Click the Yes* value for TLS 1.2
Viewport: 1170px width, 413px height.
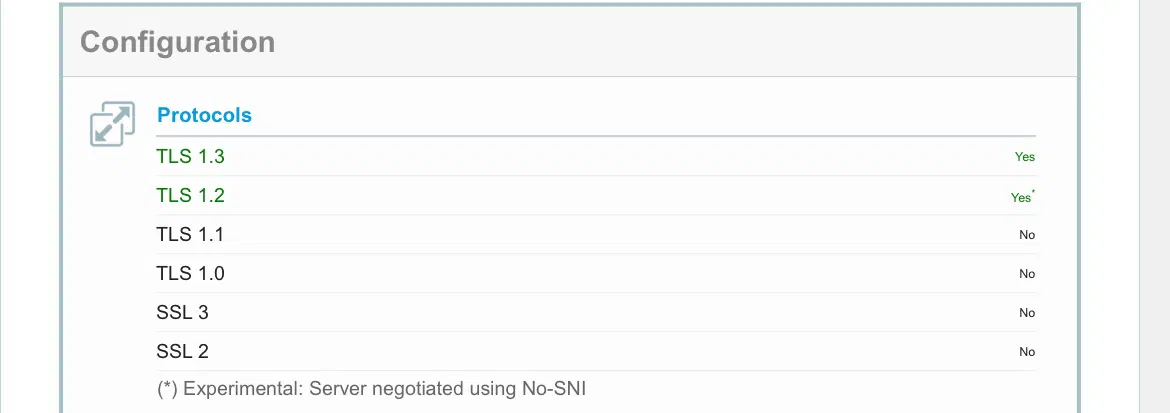point(1020,198)
